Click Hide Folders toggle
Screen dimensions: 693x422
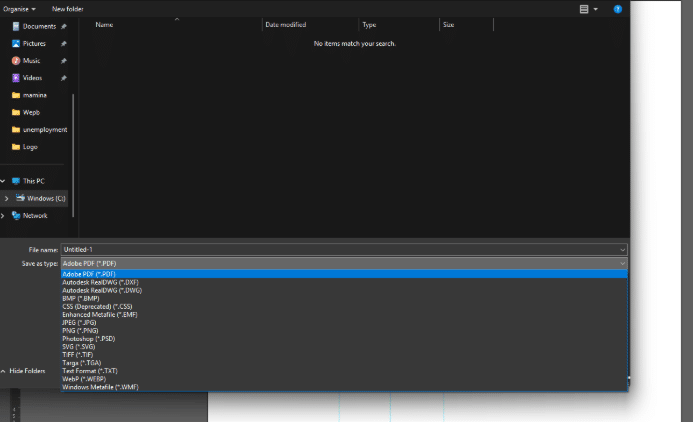[x=23, y=371]
